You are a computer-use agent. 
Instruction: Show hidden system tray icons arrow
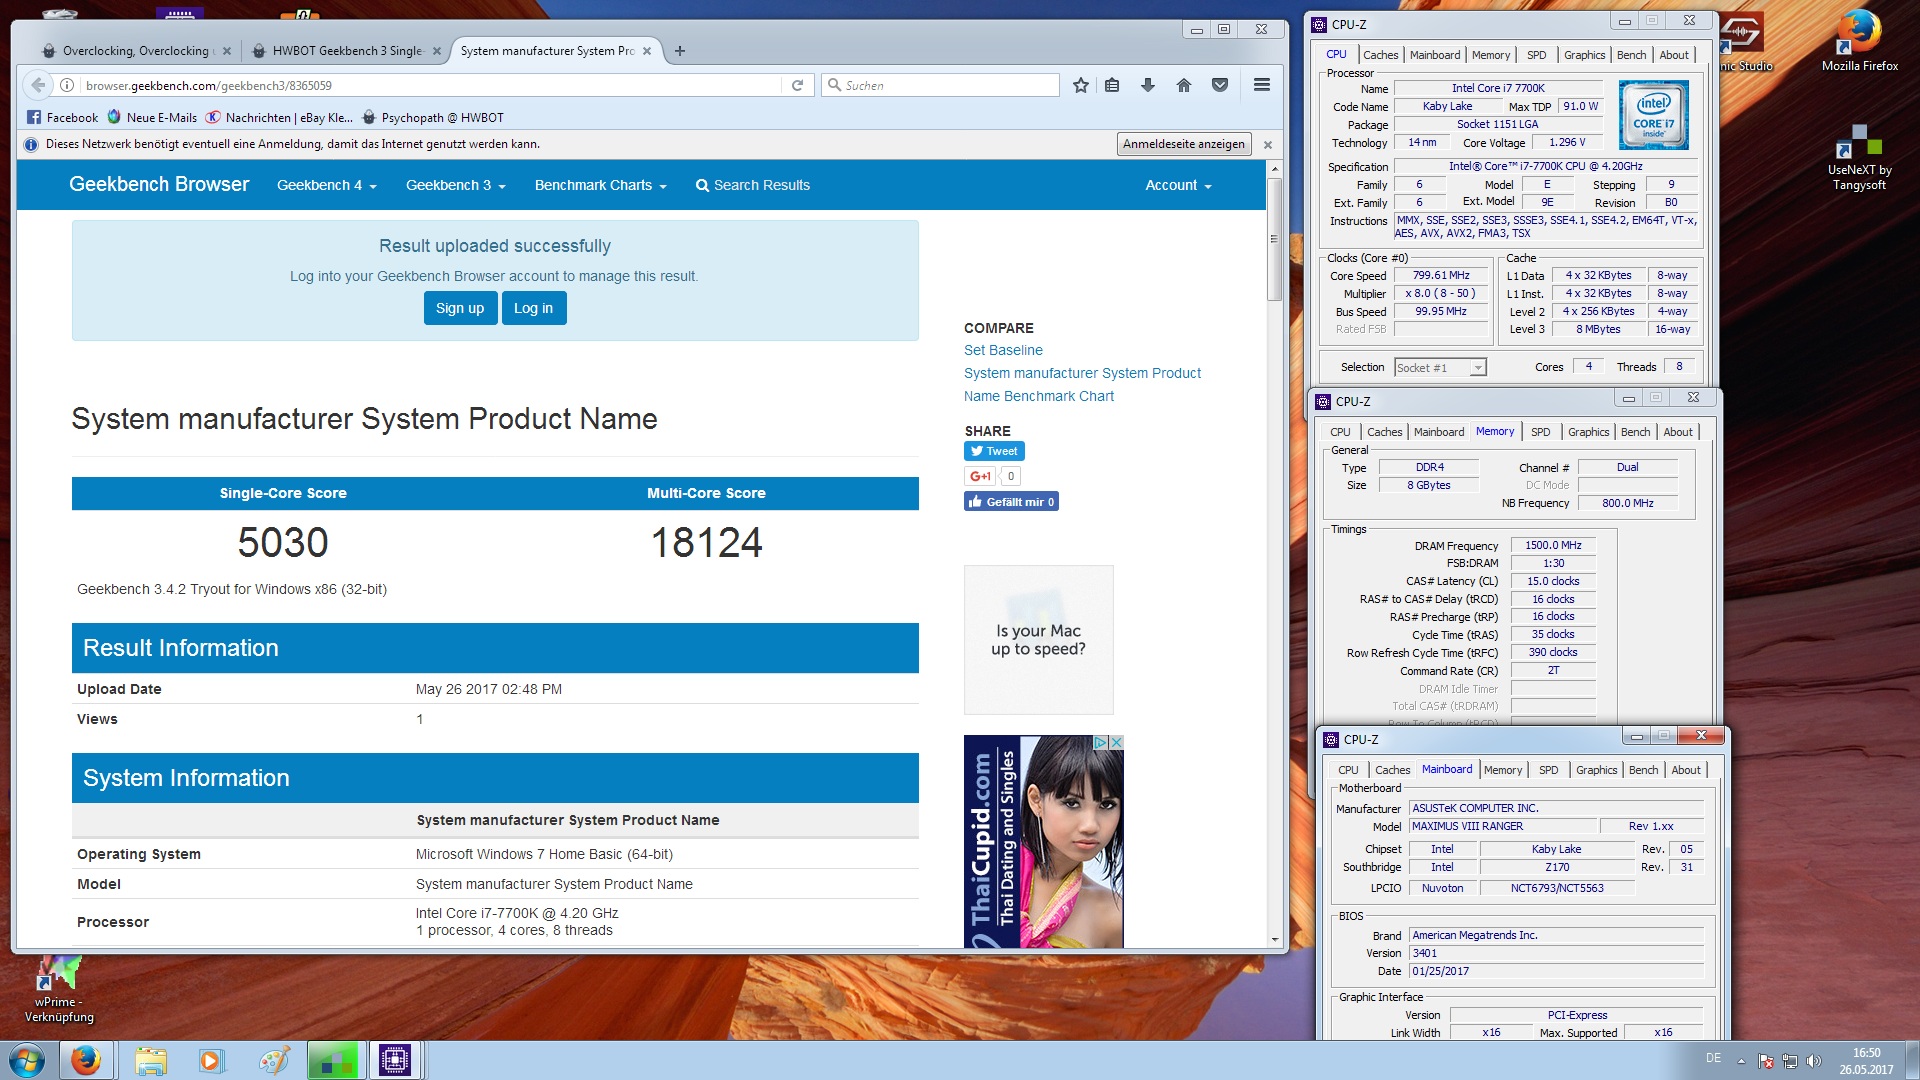click(1741, 1061)
